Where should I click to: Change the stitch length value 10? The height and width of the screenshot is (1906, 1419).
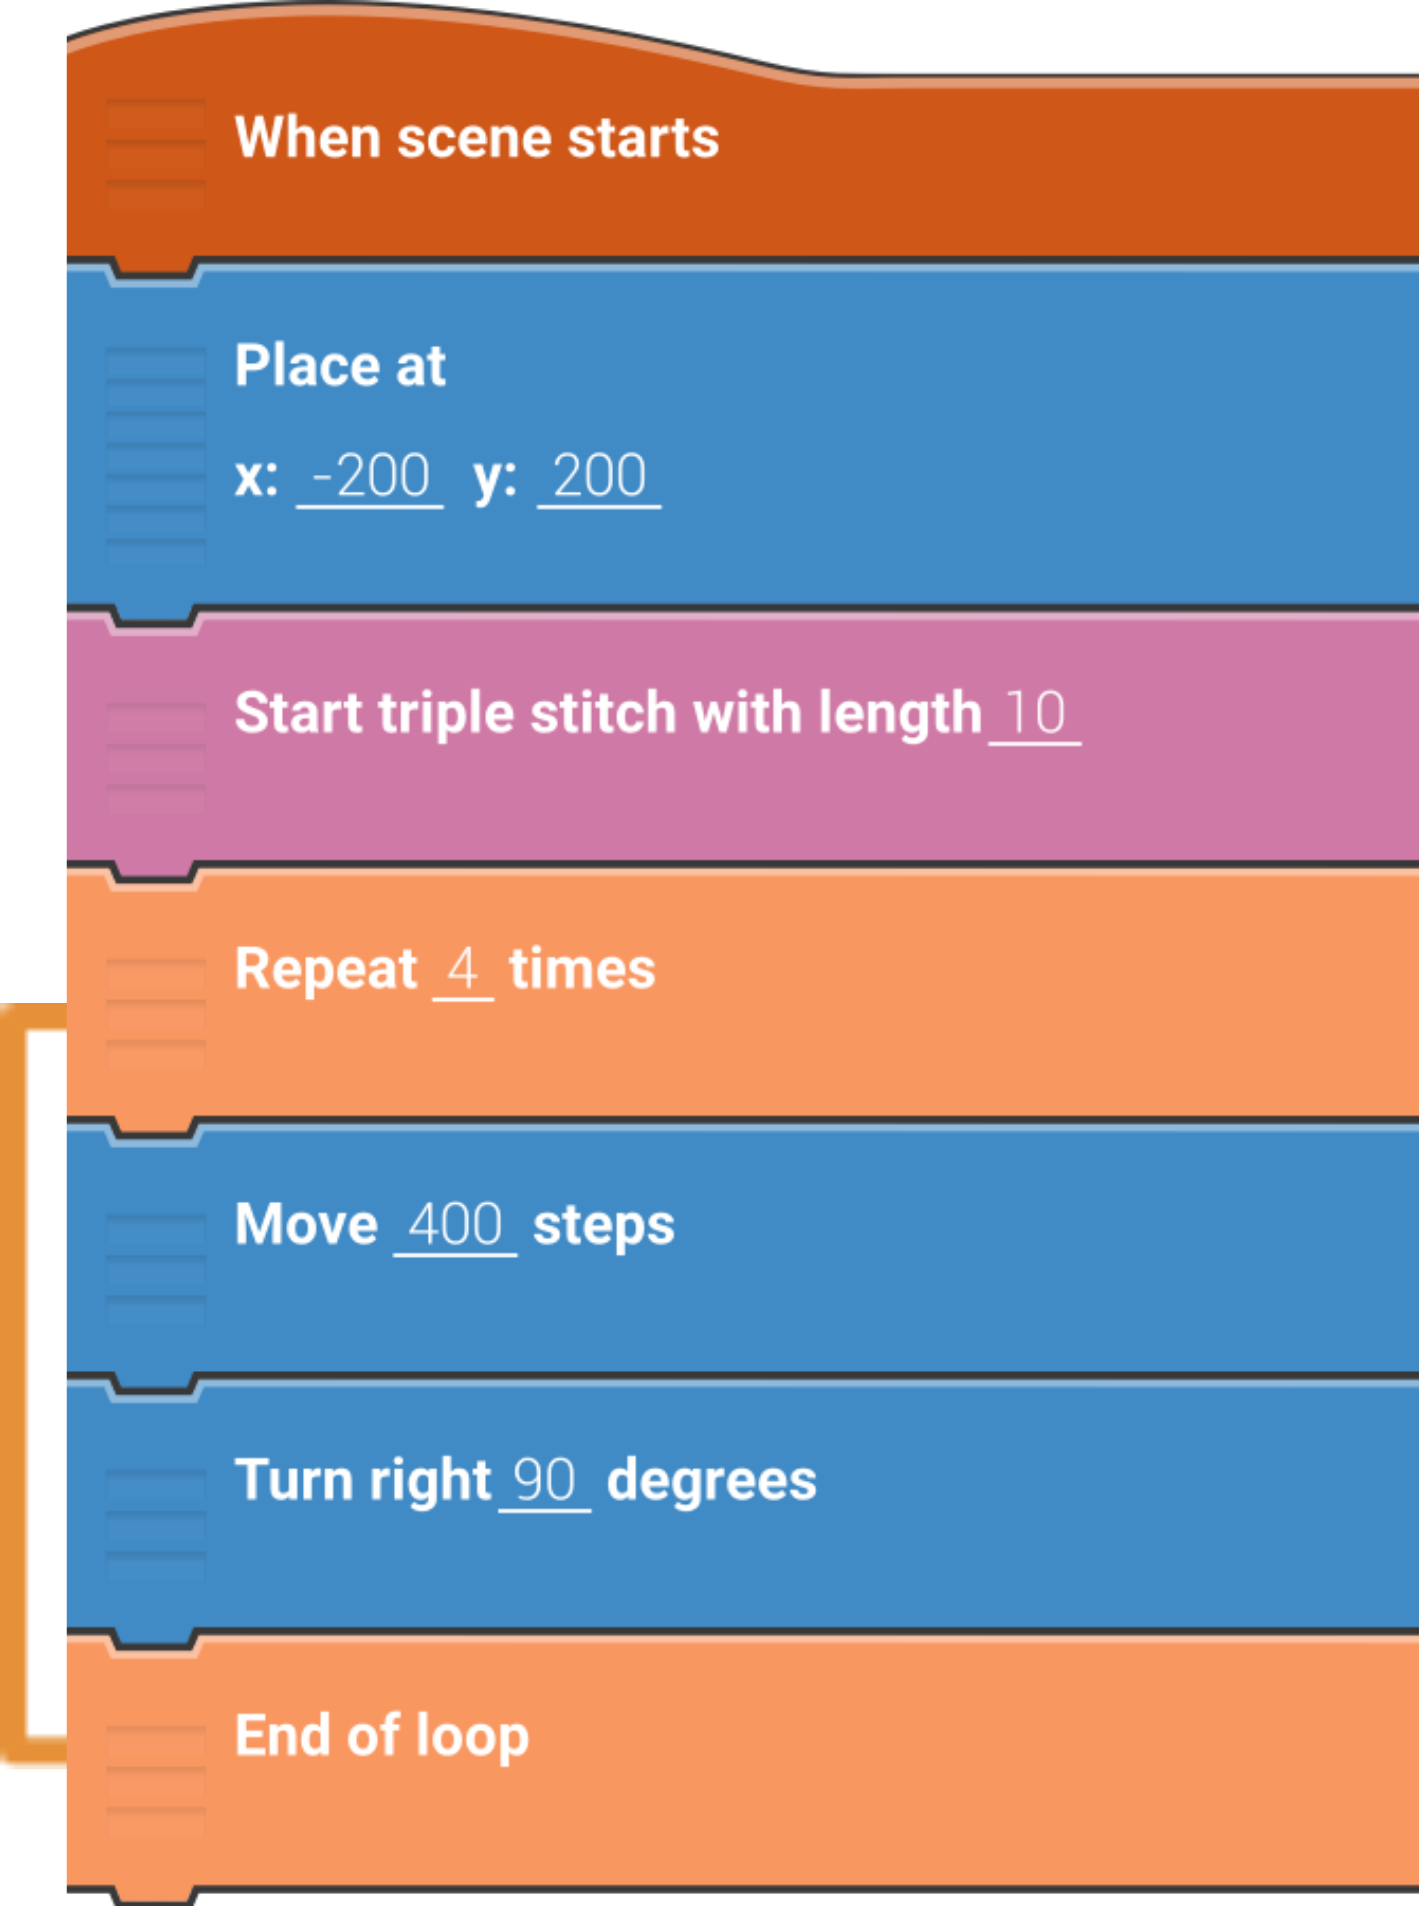coord(1035,714)
